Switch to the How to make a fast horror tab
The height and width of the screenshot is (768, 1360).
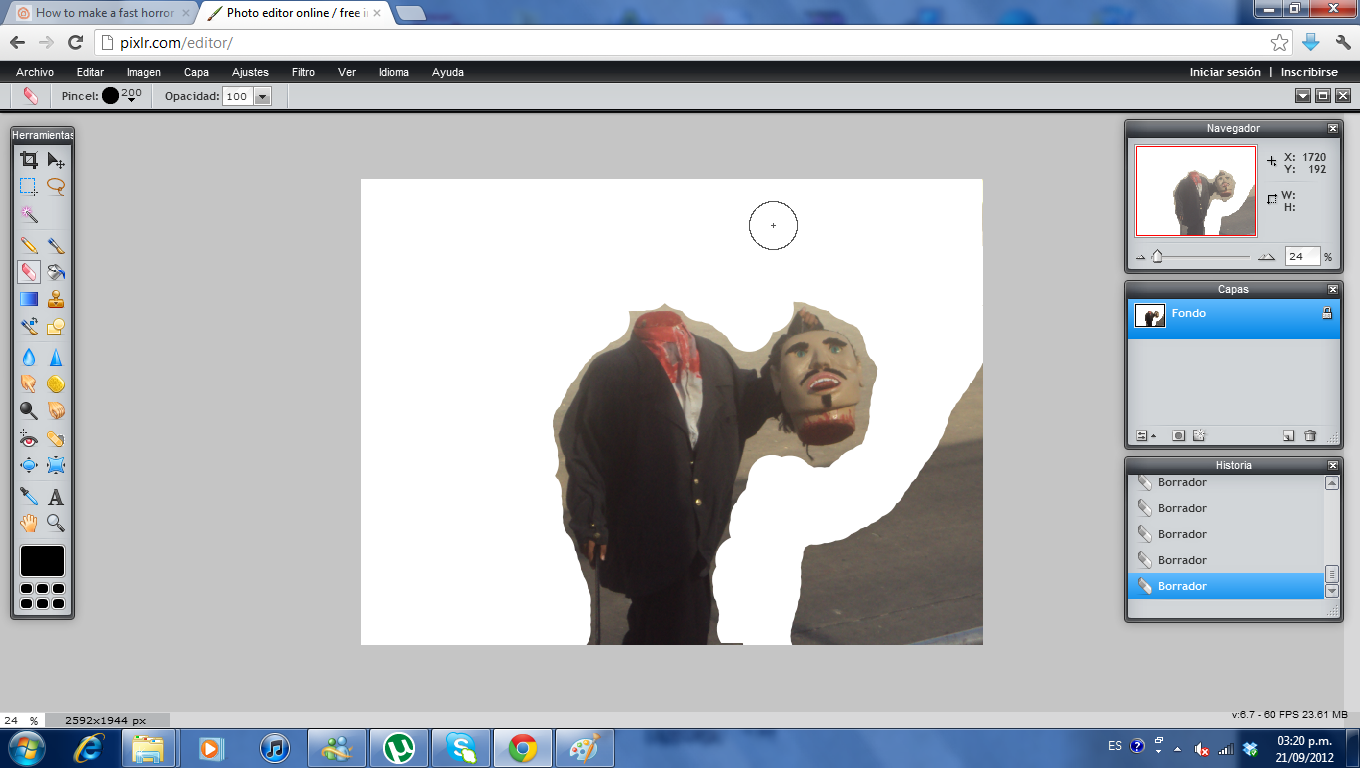(x=104, y=13)
